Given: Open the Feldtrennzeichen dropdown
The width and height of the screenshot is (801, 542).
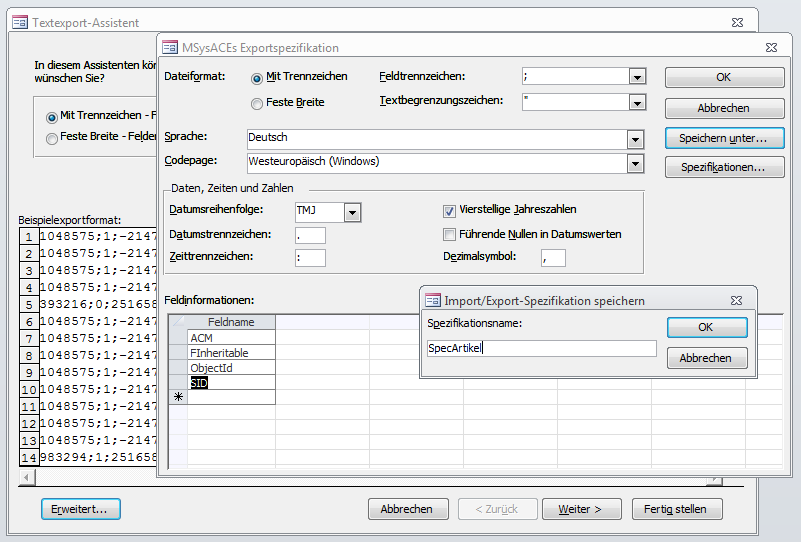Looking at the screenshot, I should point(636,77).
